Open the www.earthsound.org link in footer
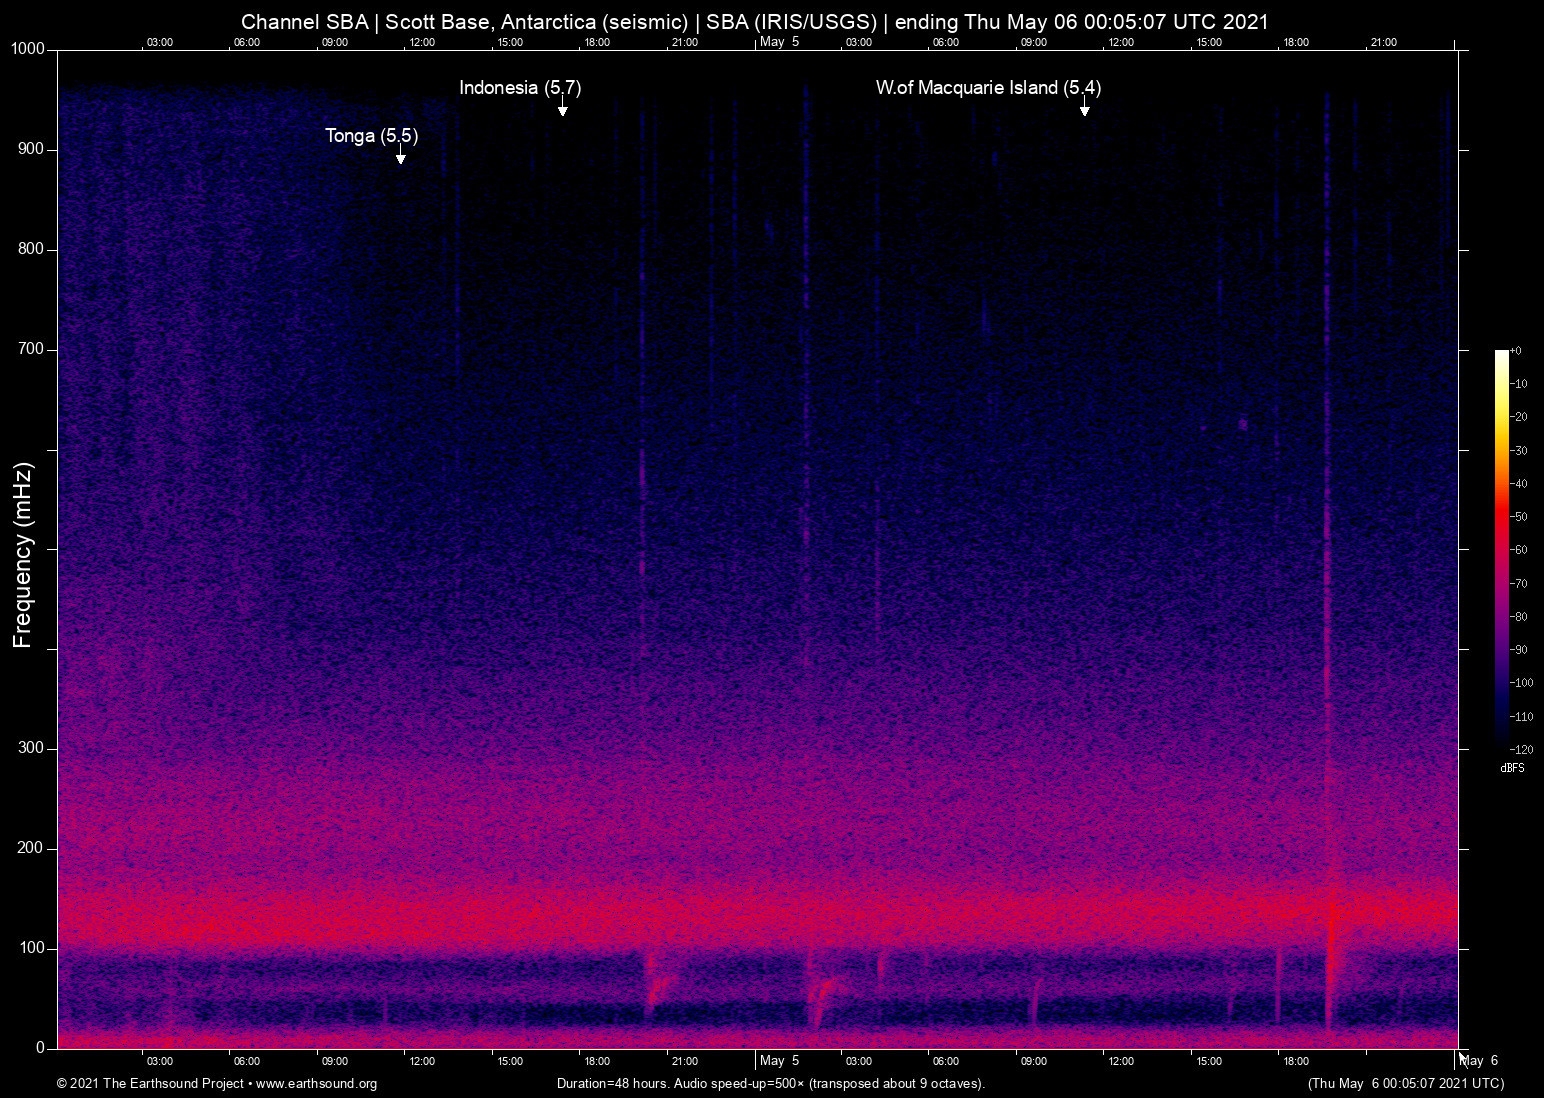This screenshot has height=1098, width=1544. pyautogui.click(x=316, y=1084)
